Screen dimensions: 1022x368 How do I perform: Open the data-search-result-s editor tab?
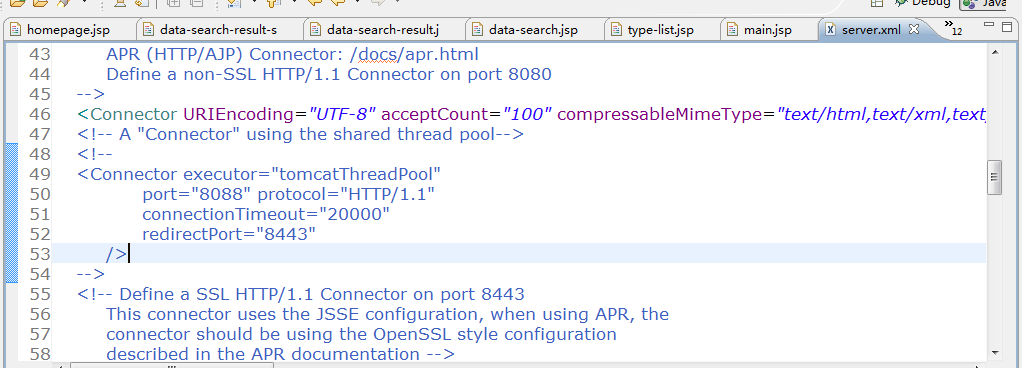coord(219,30)
